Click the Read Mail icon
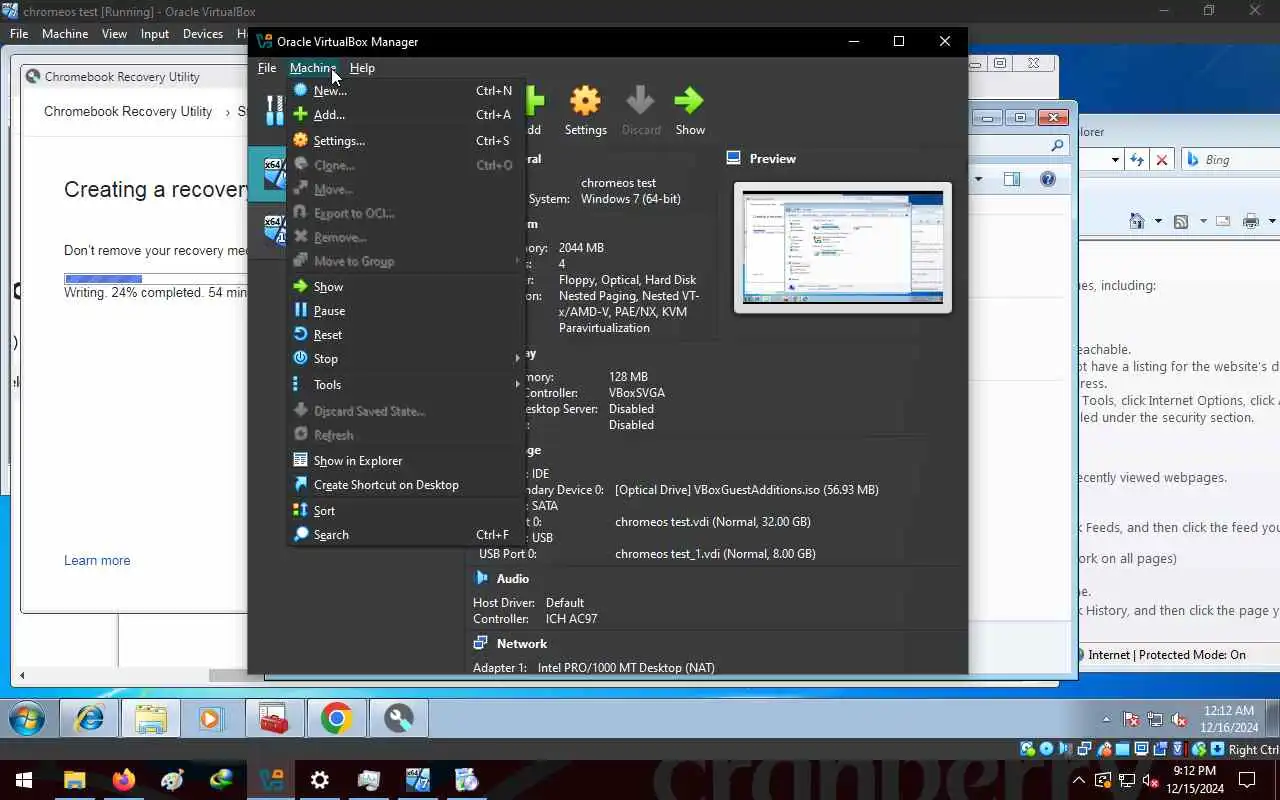The height and width of the screenshot is (800, 1280). click(x=1223, y=221)
